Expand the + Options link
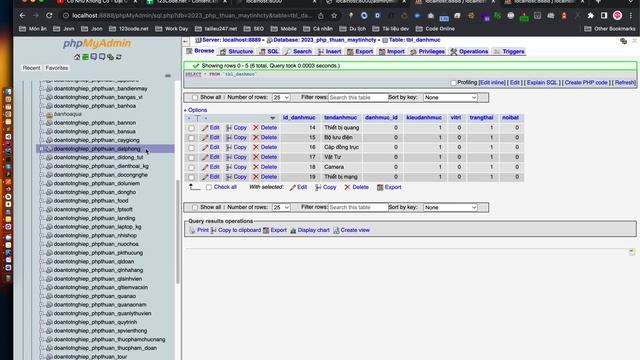The height and width of the screenshot is (360, 640). point(196,110)
